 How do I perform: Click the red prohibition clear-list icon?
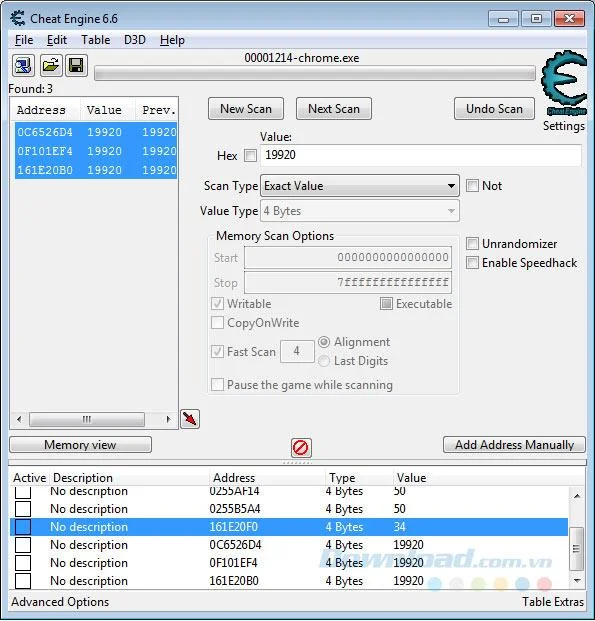(301, 448)
